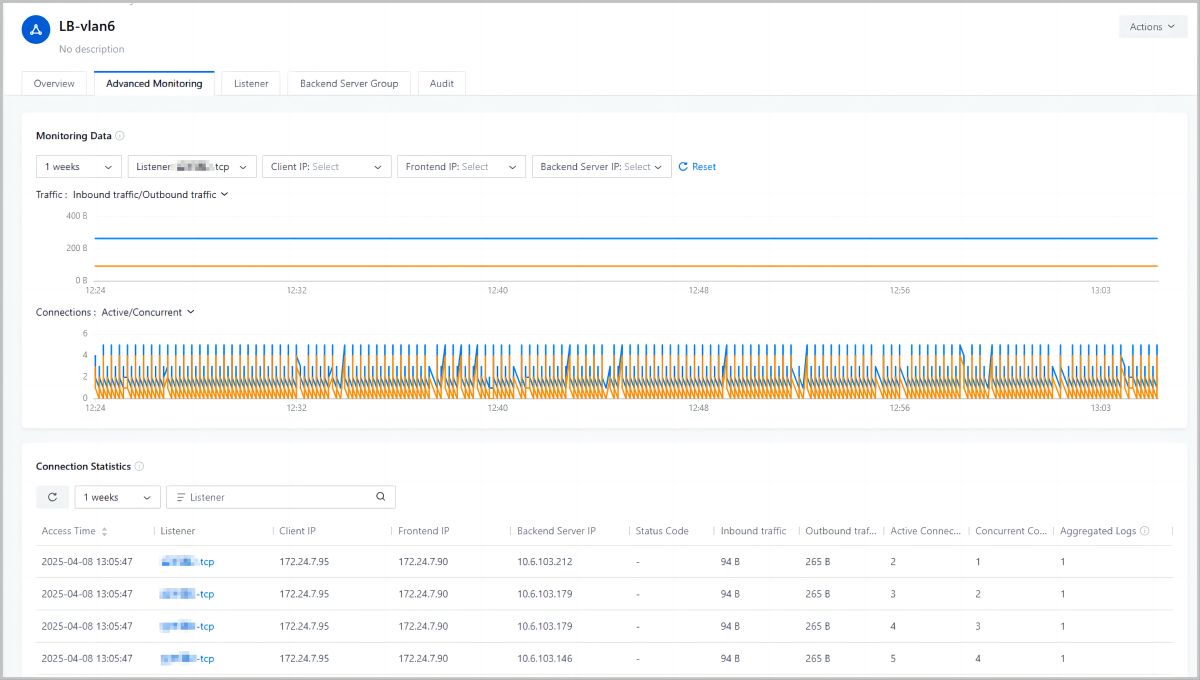The width and height of the screenshot is (1200, 680).
Task: Expand the Frontend IP filter dropdown
Action: [461, 167]
